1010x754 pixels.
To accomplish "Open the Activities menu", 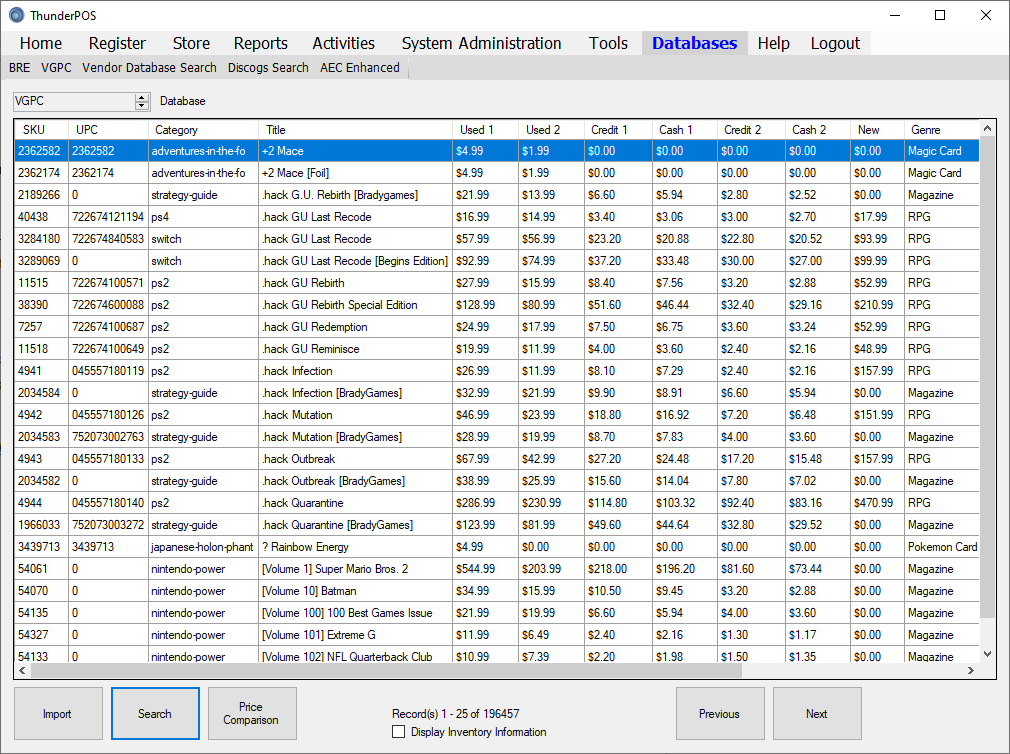I will 343,43.
